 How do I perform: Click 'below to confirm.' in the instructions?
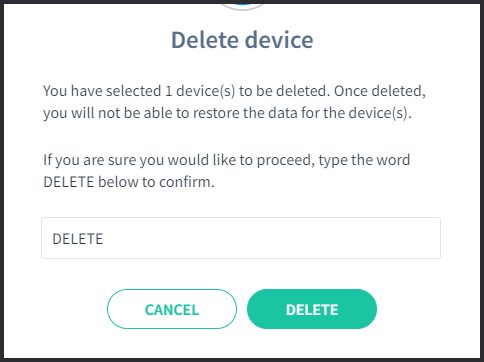156,182
